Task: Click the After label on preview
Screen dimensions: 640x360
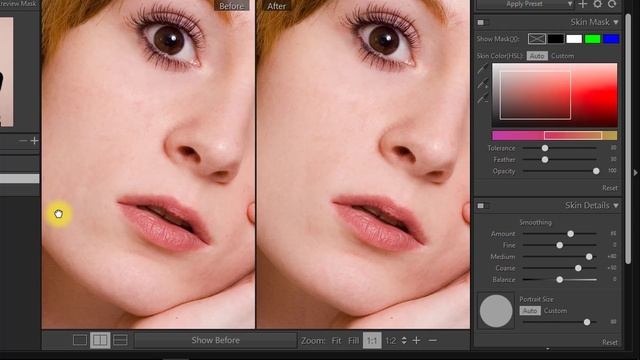Action: tap(276, 6)
